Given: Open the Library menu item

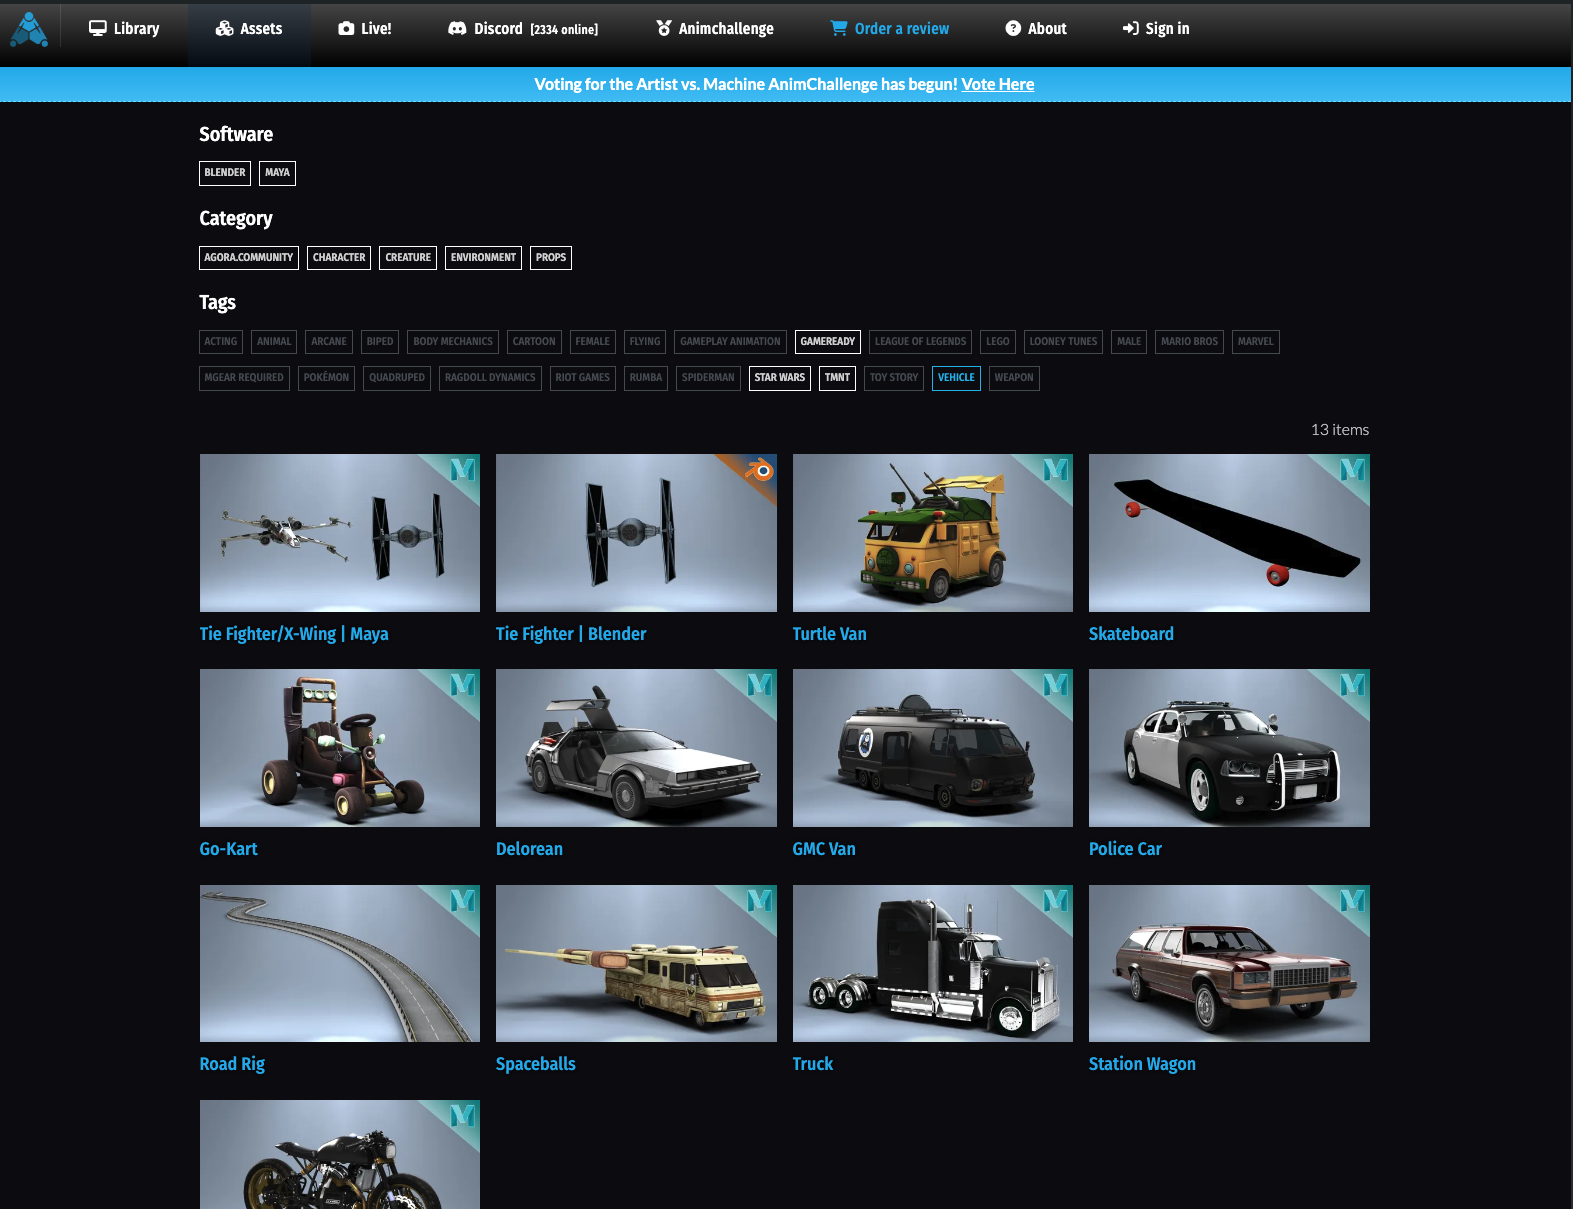Looking at the screenshot, I should pos(124,29).
